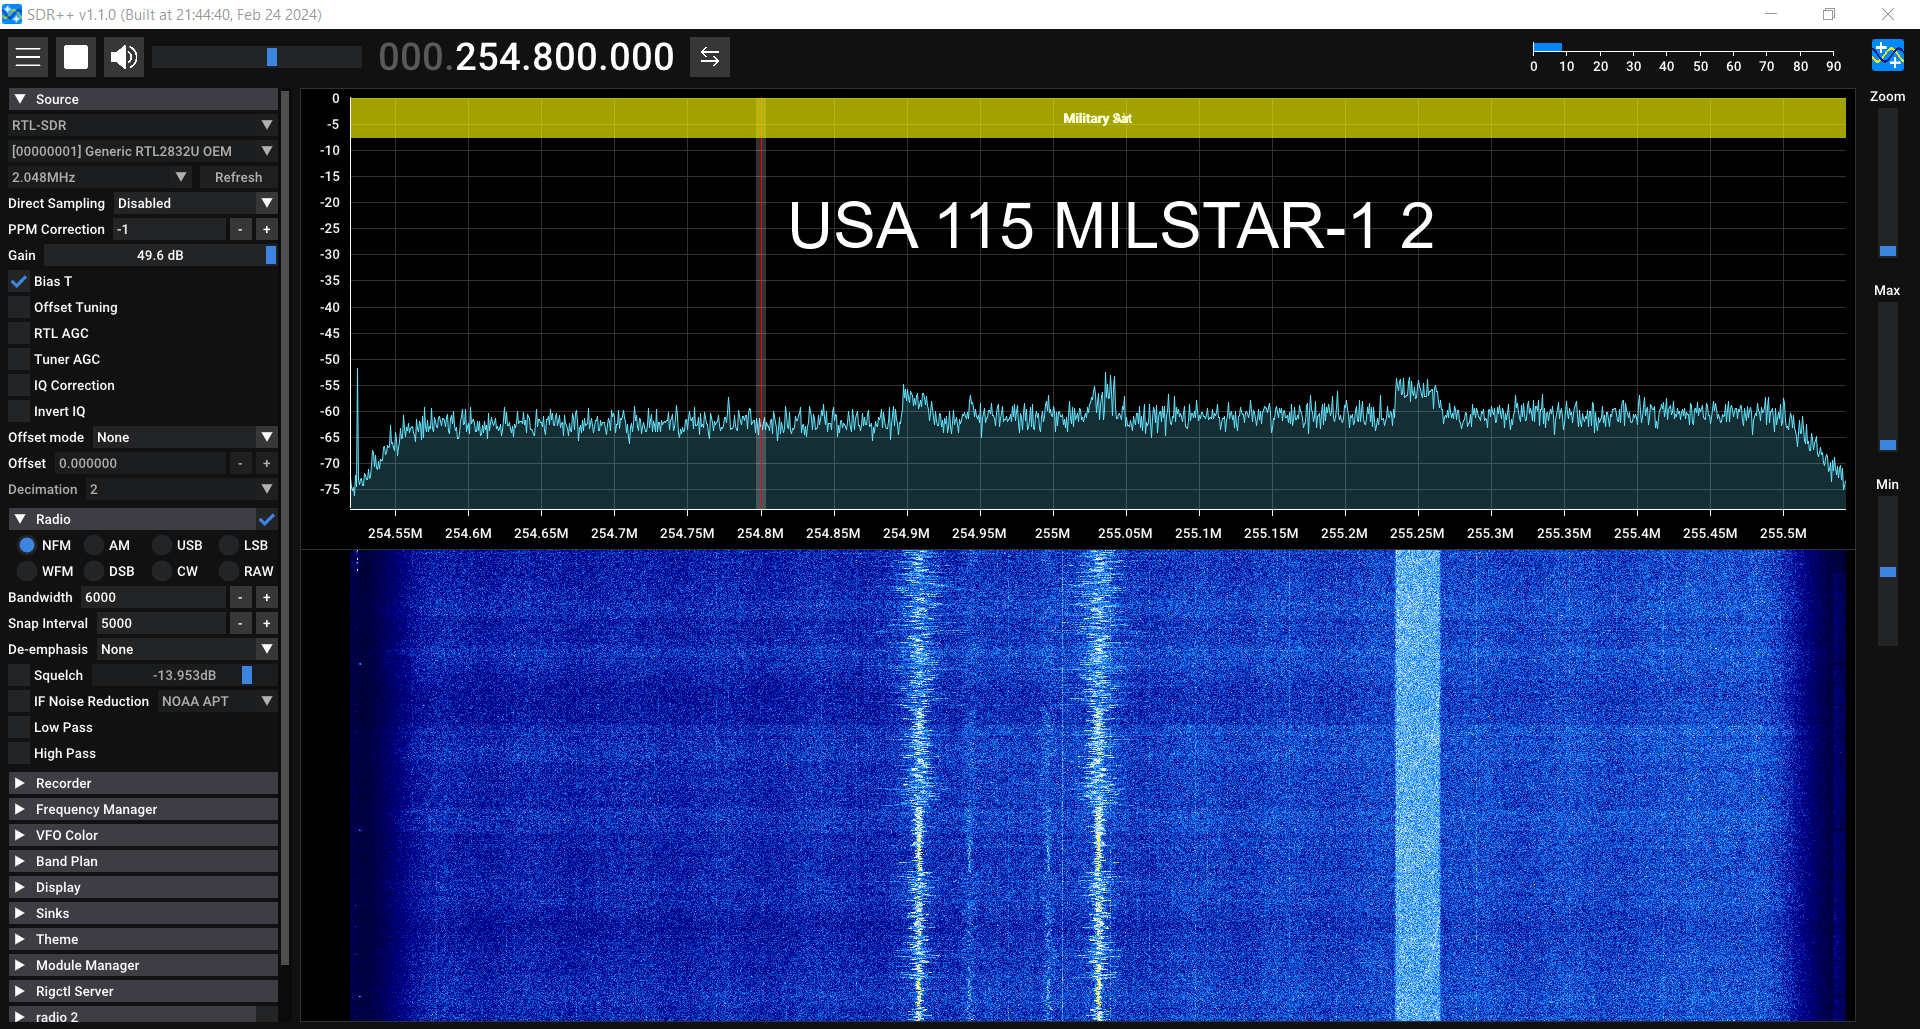Enable the RTL AGC checkbox

[x=19, y=333]
